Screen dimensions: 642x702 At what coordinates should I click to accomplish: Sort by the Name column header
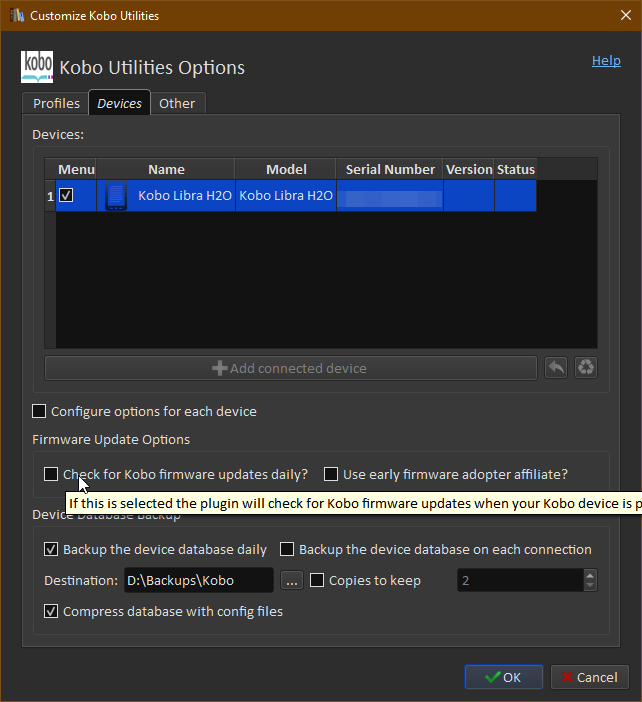166,169
